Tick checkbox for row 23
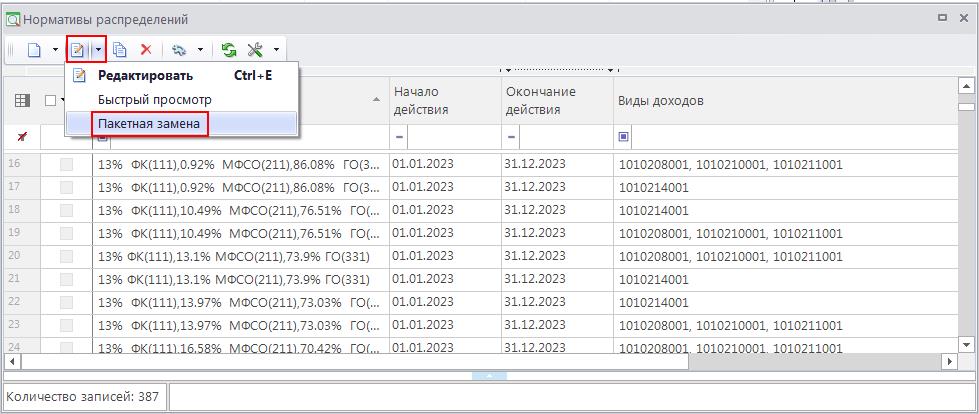Image resolution: width=979 pixels, height=414 pixels. click(66, 326)
